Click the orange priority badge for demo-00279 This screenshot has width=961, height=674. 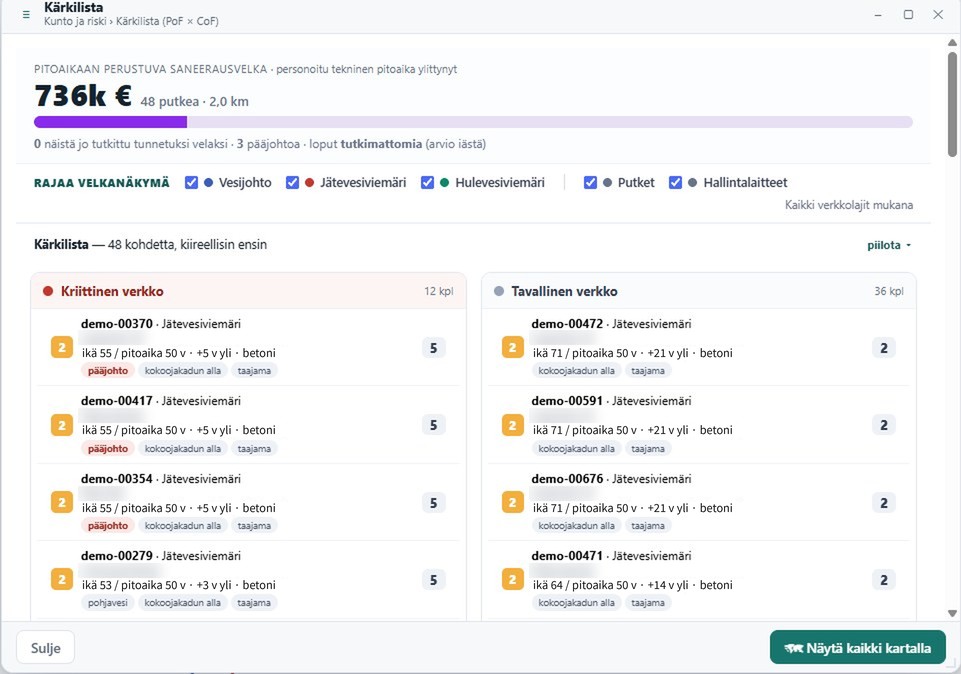point(62,579)
